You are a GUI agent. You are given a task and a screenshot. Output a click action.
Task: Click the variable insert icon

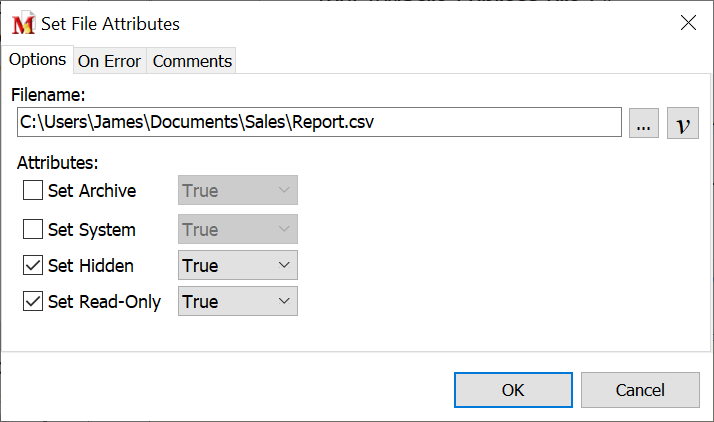pos(683,123)
